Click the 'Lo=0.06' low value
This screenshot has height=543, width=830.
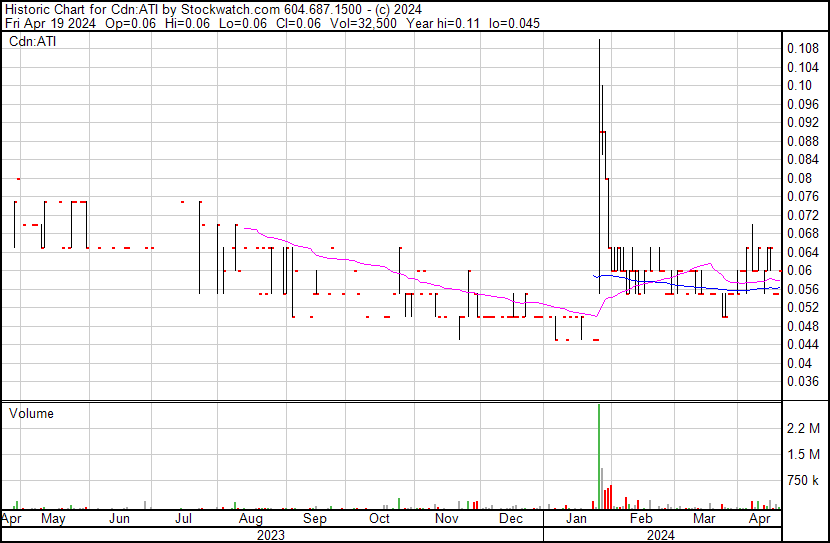coord(245,23)
